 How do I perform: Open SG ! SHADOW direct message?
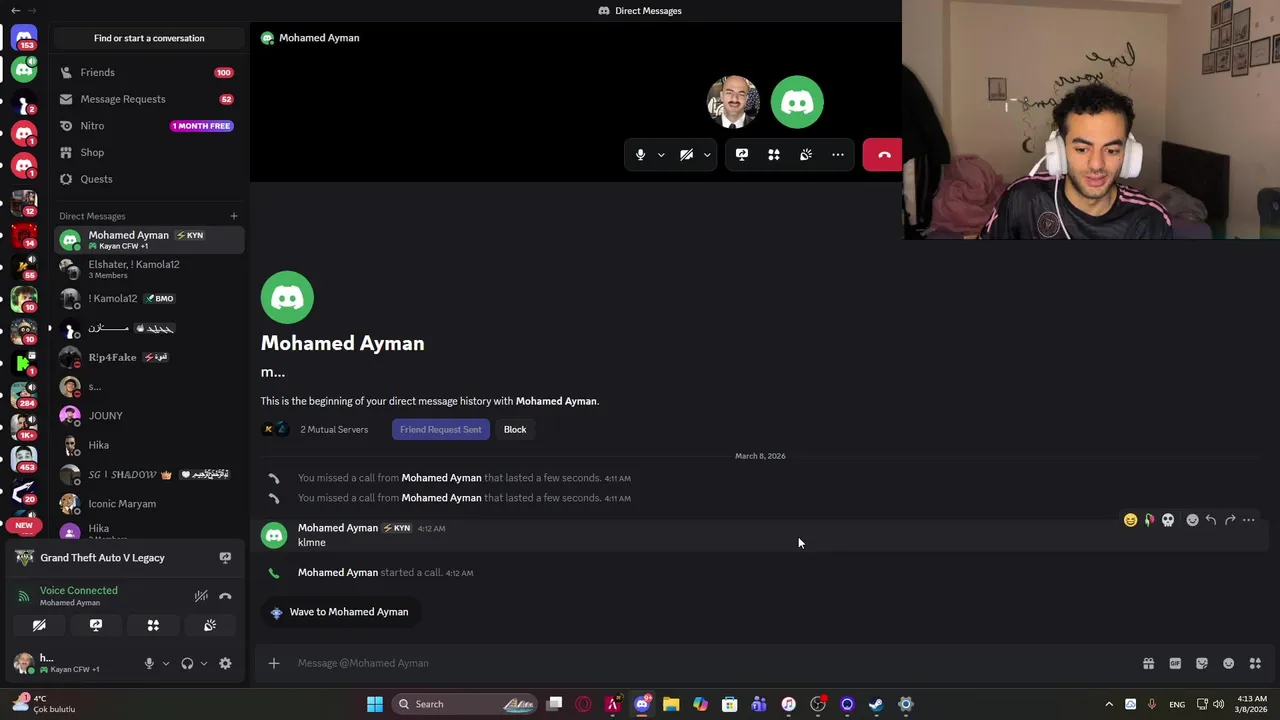point(148,475)
